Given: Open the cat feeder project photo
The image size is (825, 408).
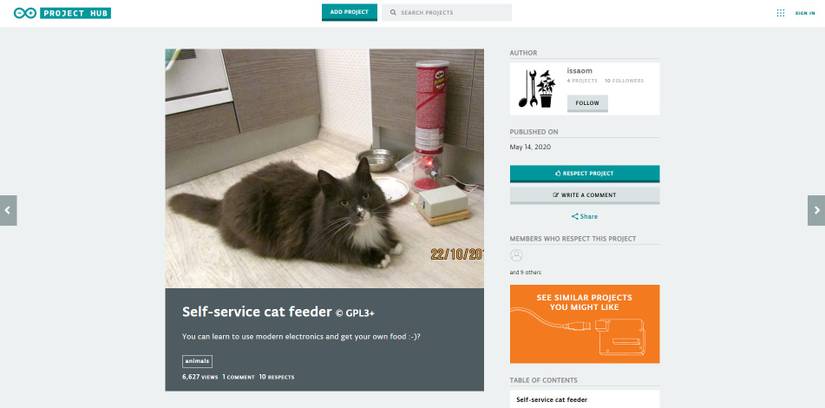Looking at the screenshot, I should click(325, 168).
